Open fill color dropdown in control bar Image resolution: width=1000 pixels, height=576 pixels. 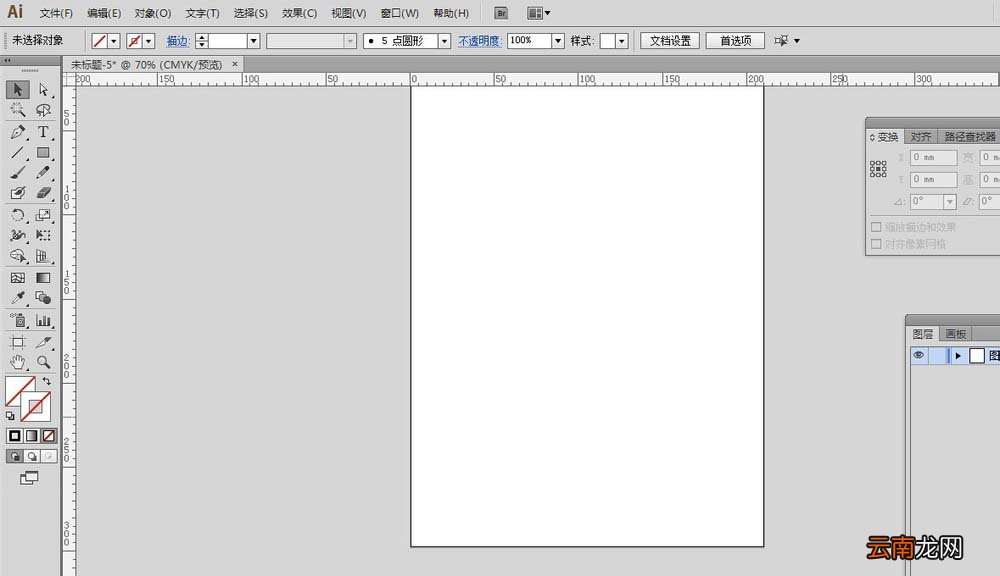pyautogui.click(x=114, y=41)
